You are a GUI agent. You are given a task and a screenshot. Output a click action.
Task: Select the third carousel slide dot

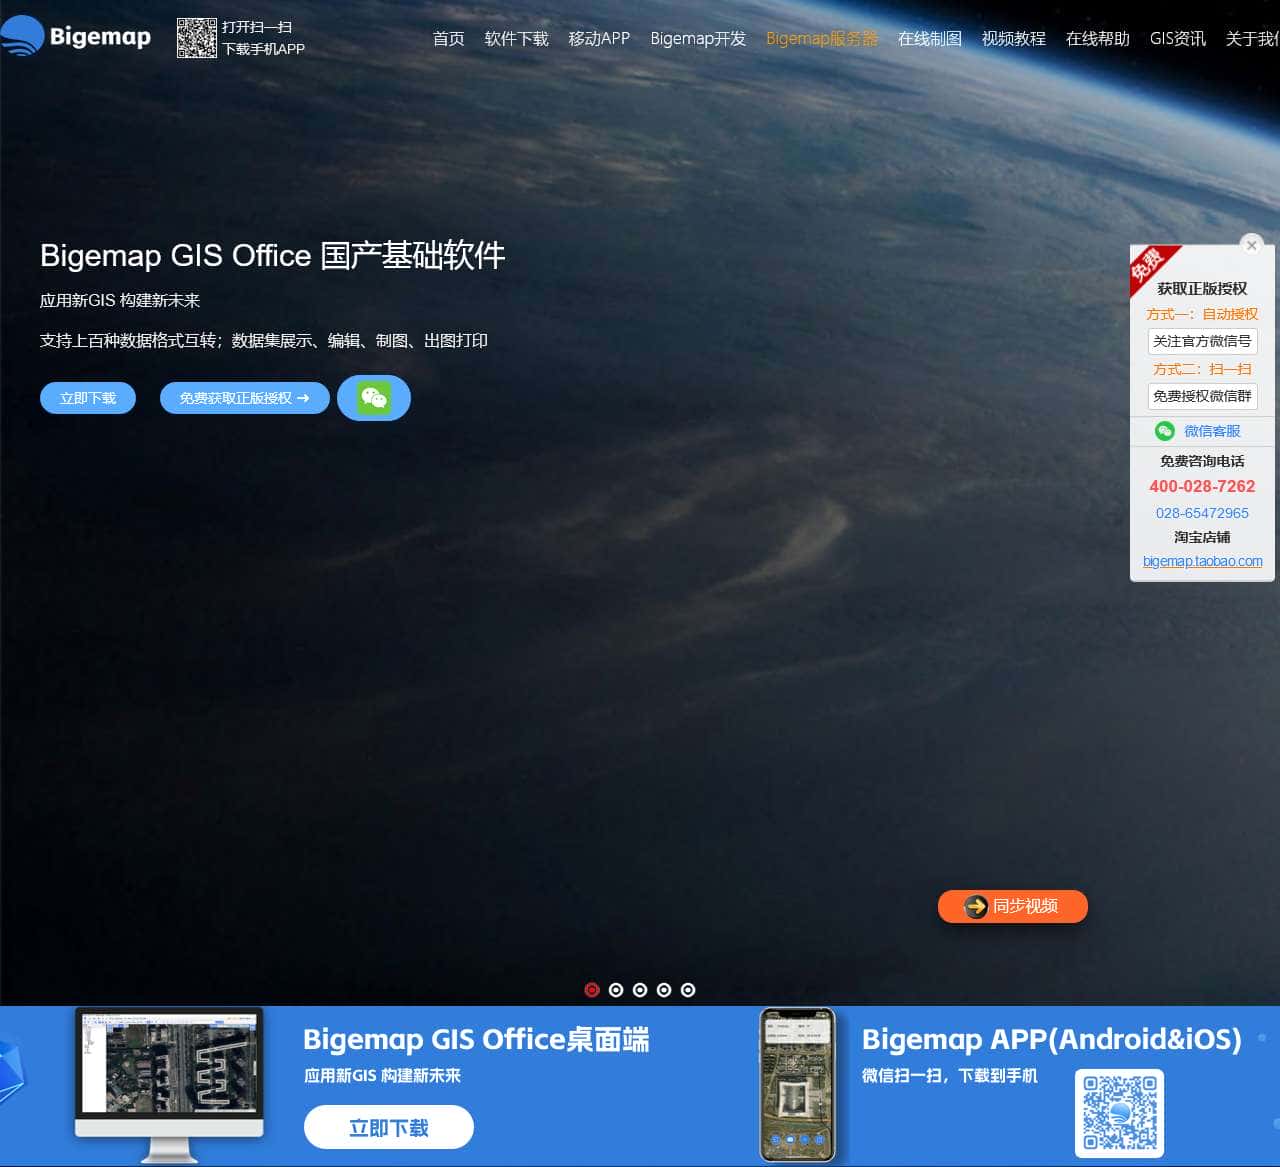(x=640, y=990)
